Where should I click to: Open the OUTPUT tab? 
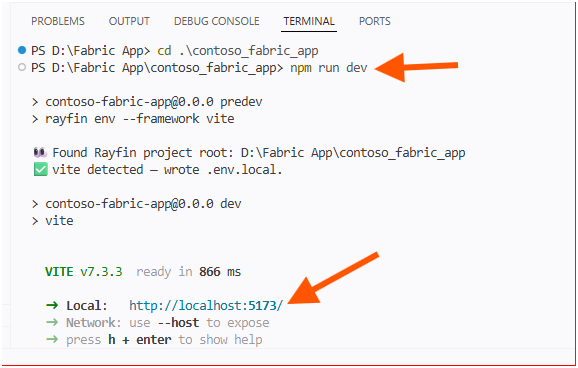(129, 21)
